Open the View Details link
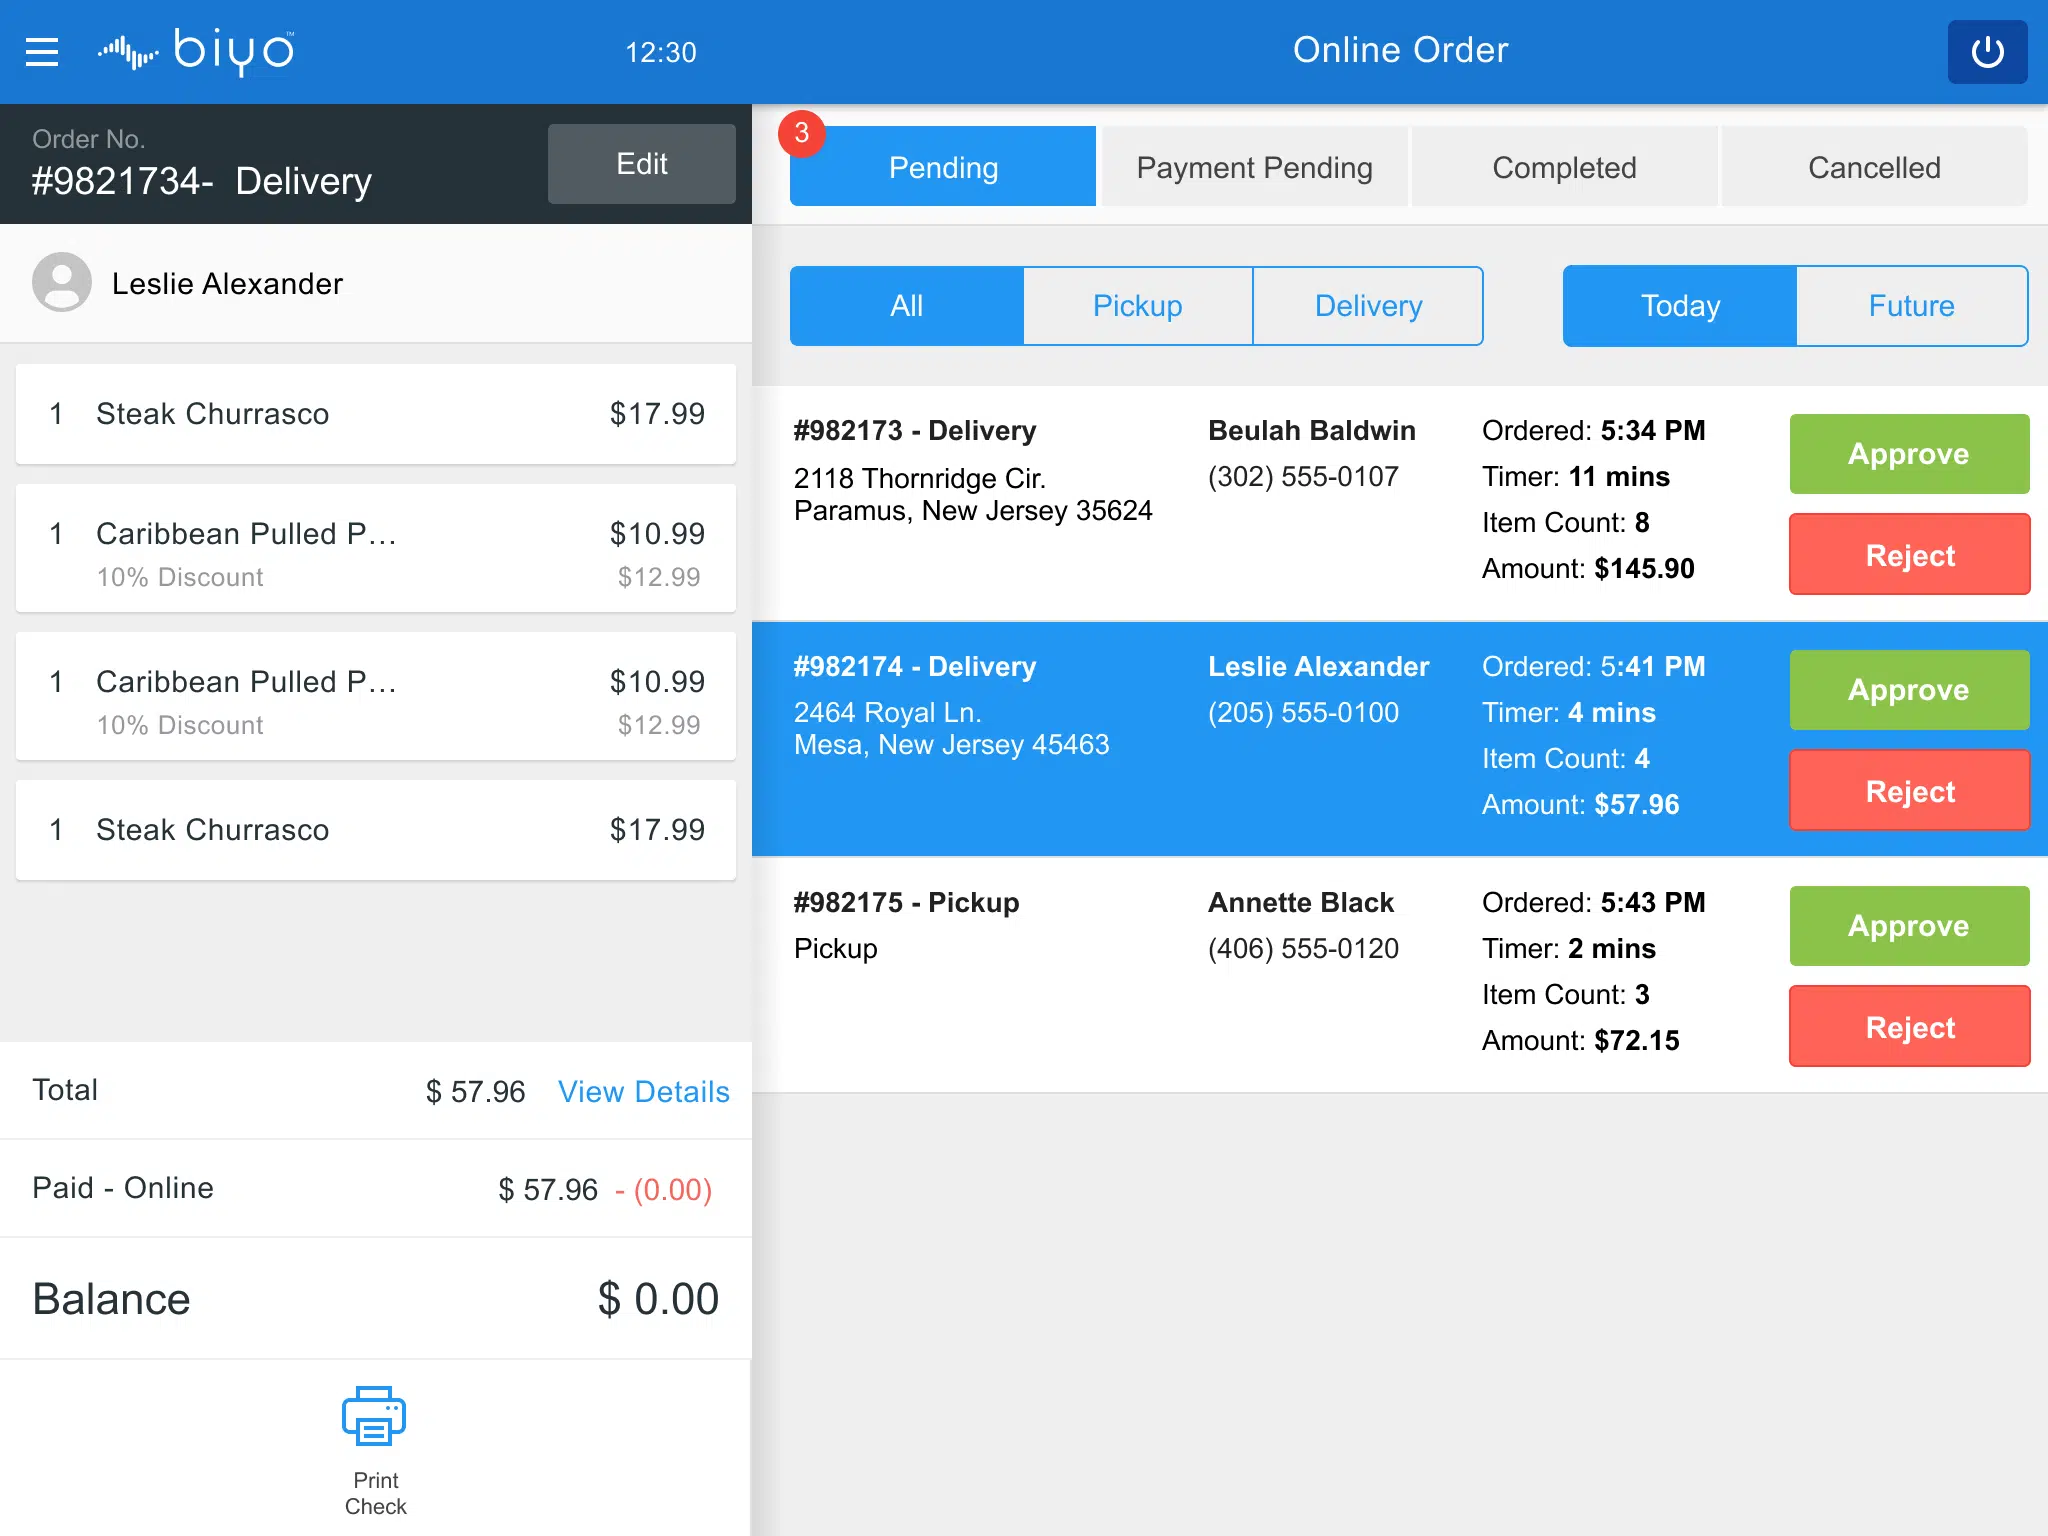 click(643, 1091)
